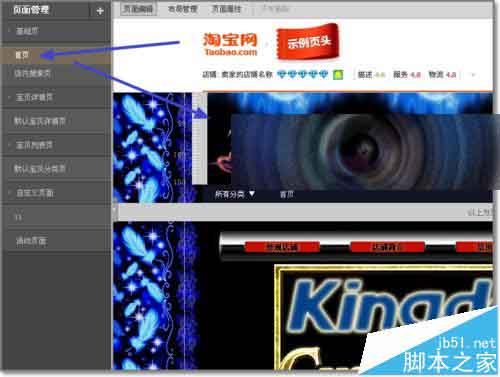Image resolution: width=500 pixels, height=377 pixels.
Task: Click the 物流 rating score
Action: 442,75
